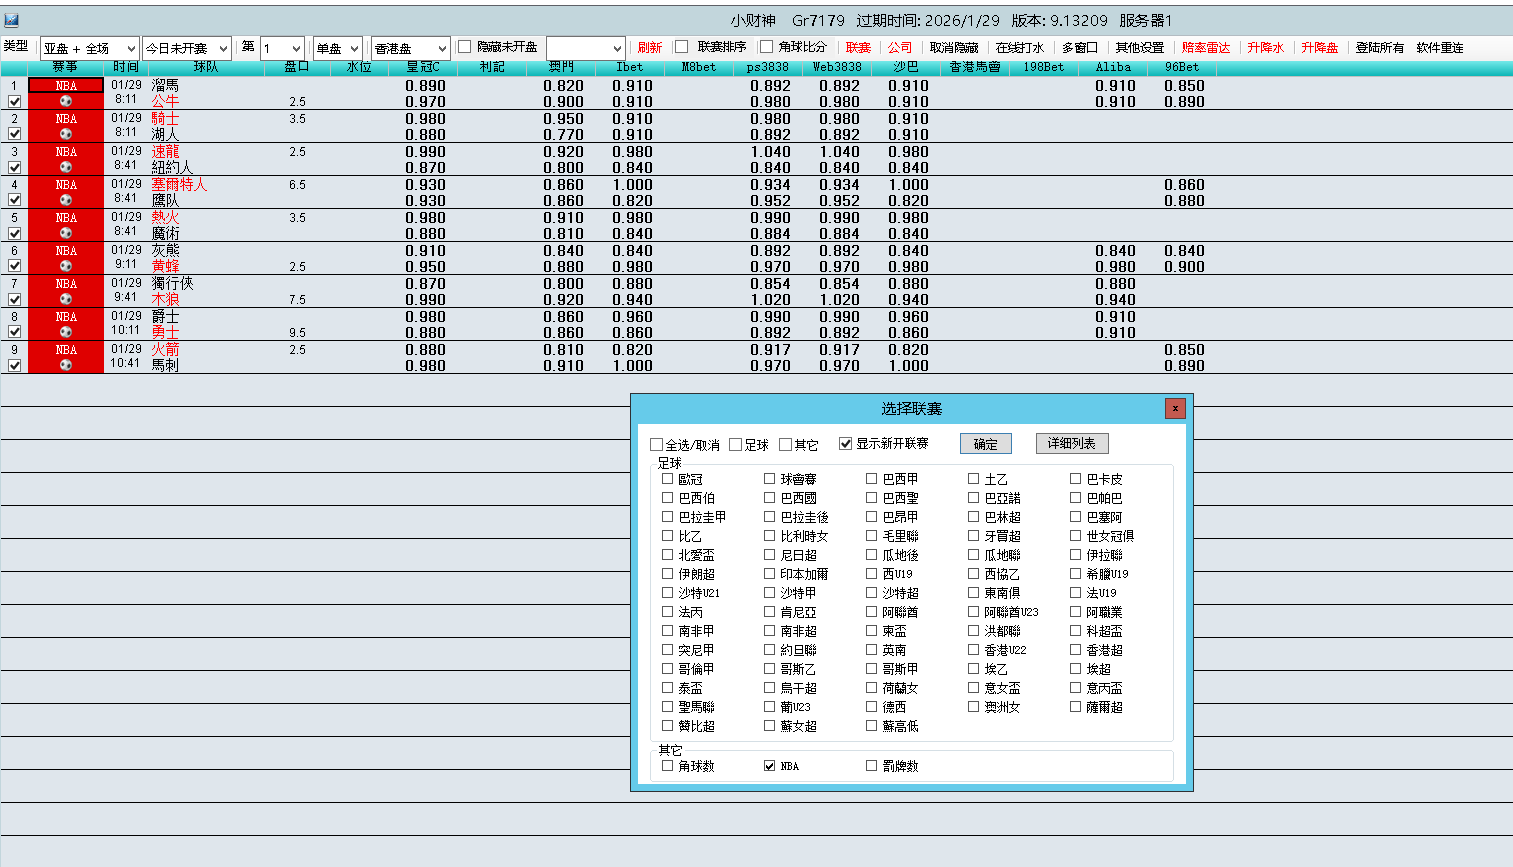Click the 升降水 toolbar item
The width and height of the screenshot is (1513, 867).
coord(1266,47)
